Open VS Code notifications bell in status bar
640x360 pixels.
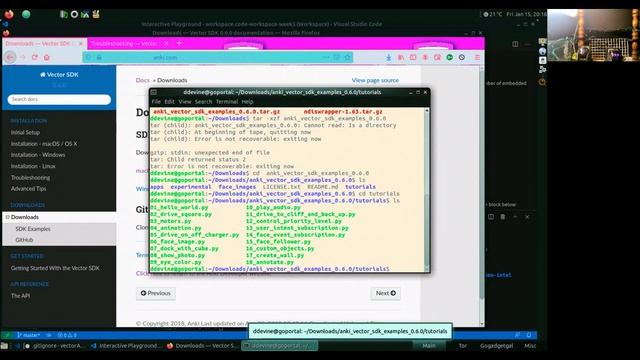pos(529,335)
